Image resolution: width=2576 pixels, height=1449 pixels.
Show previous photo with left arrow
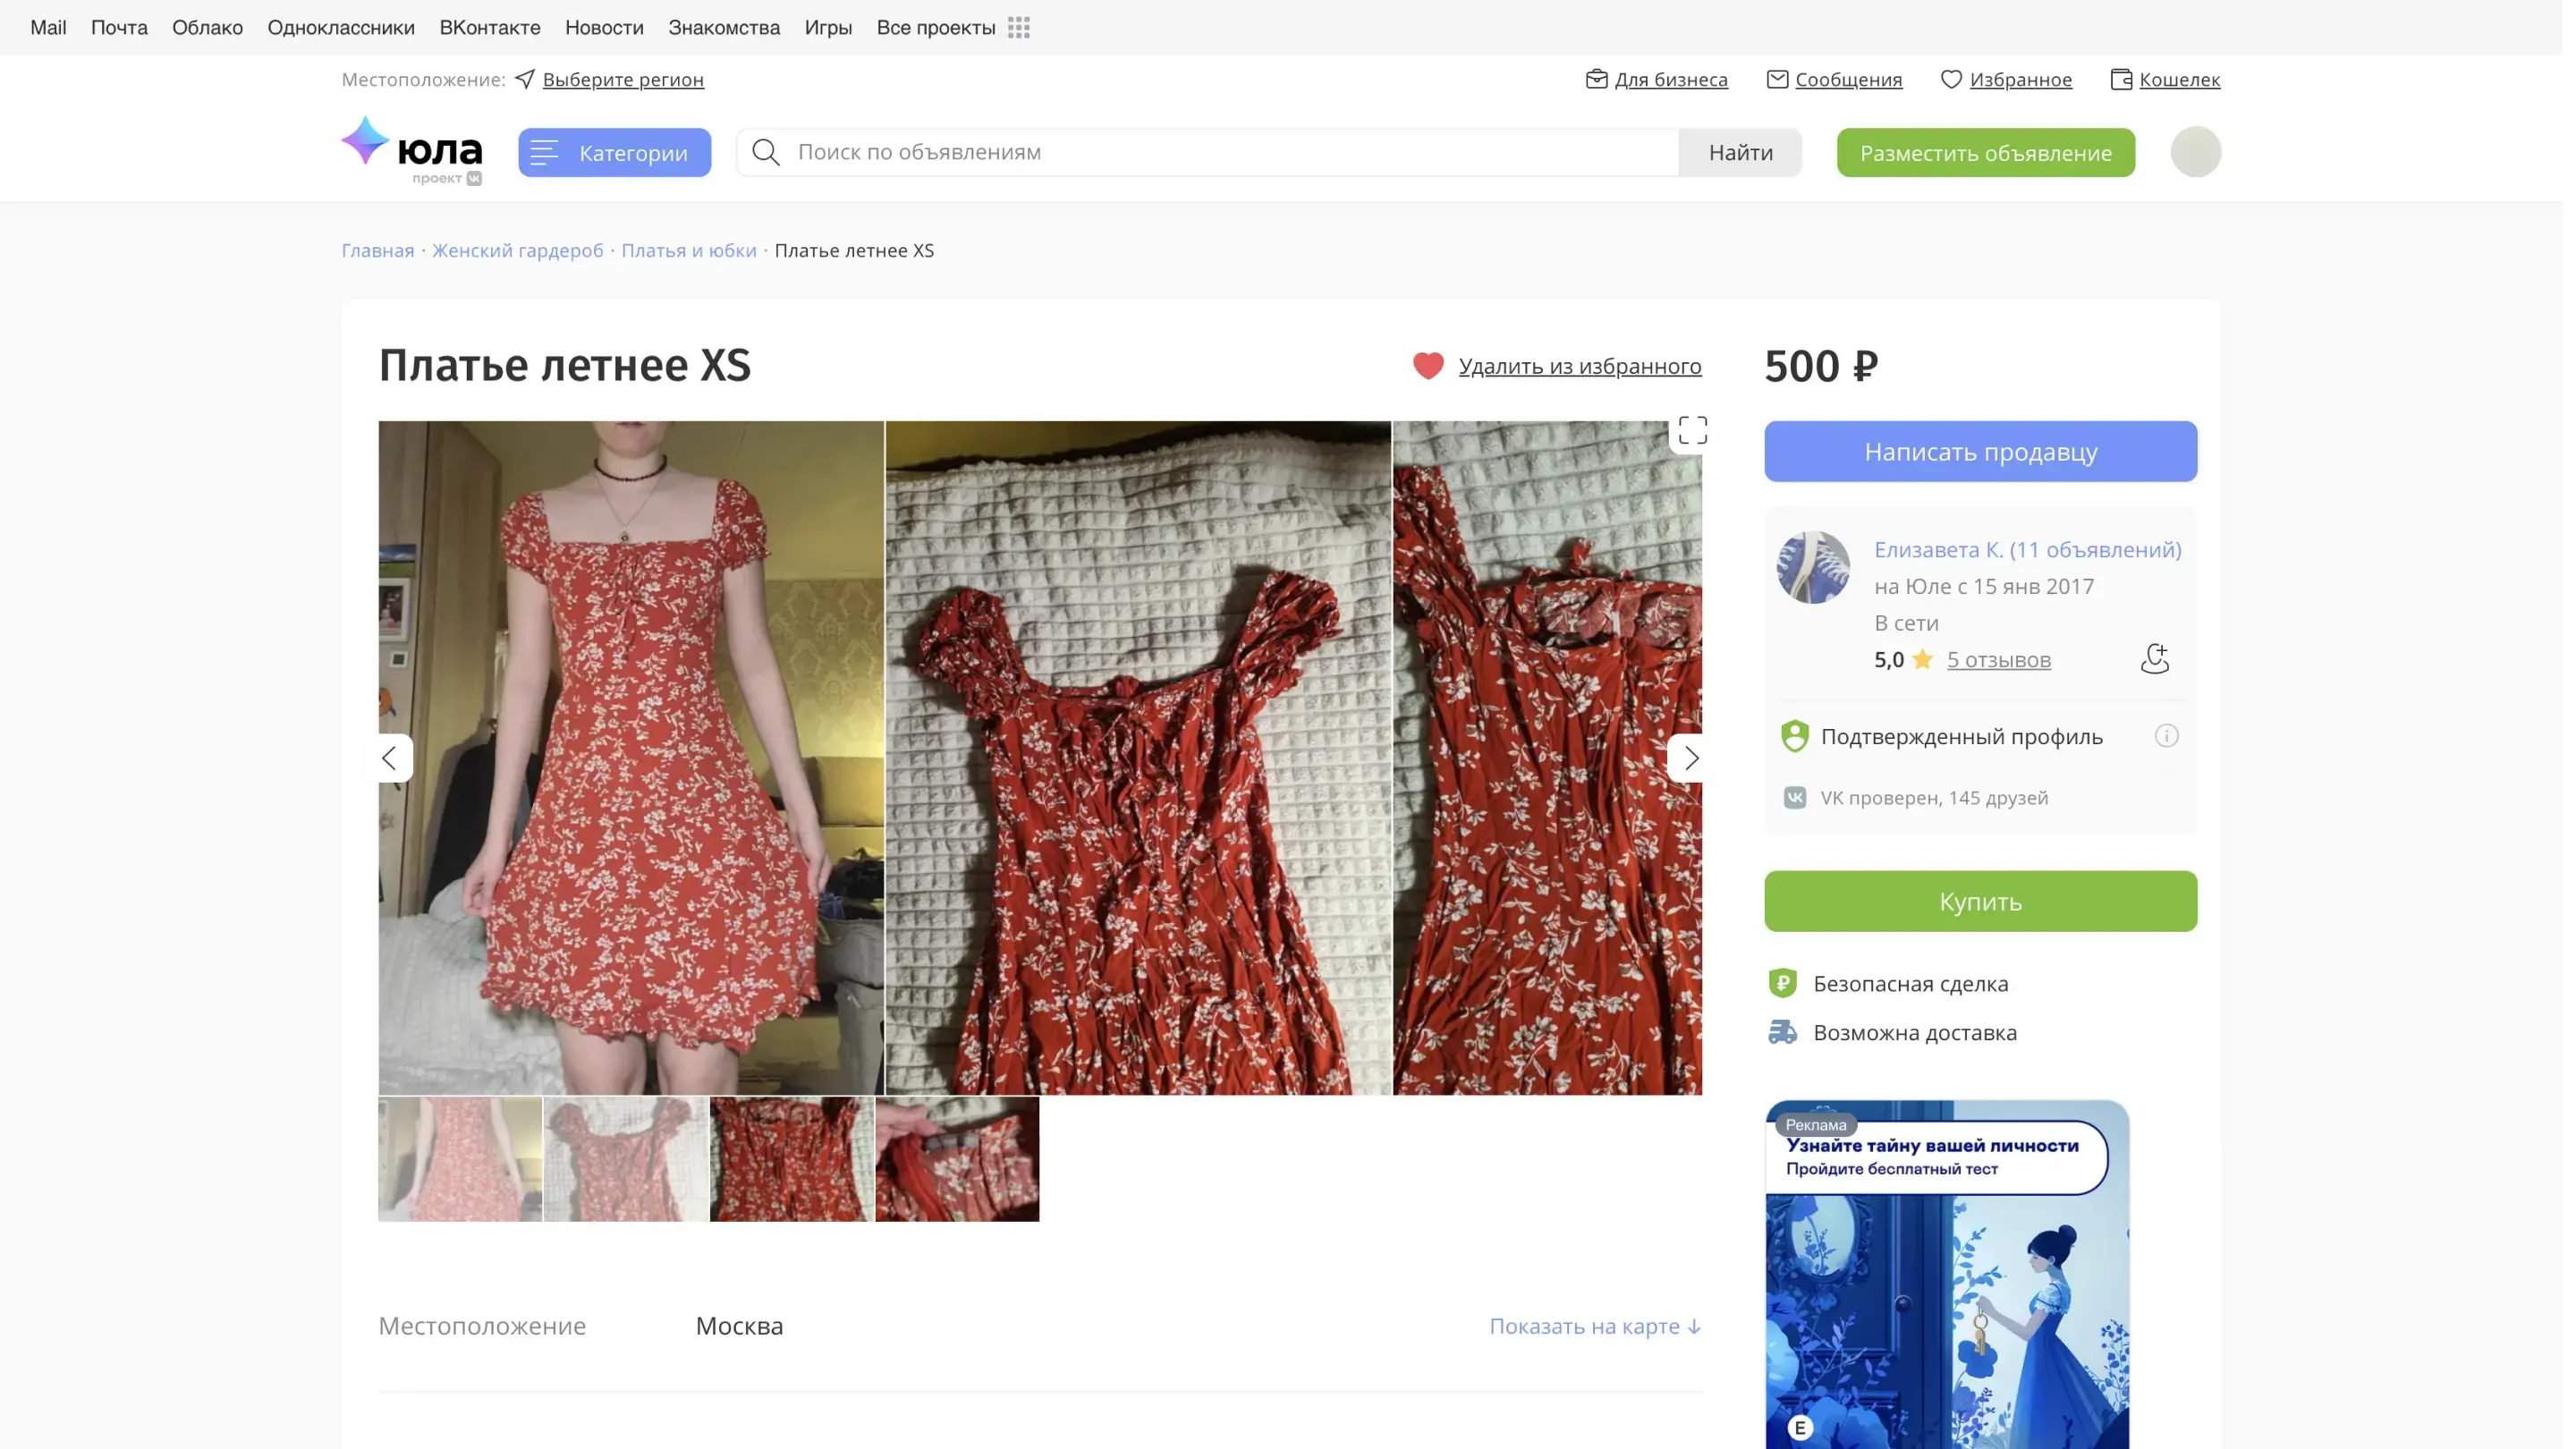pos(390,758)
